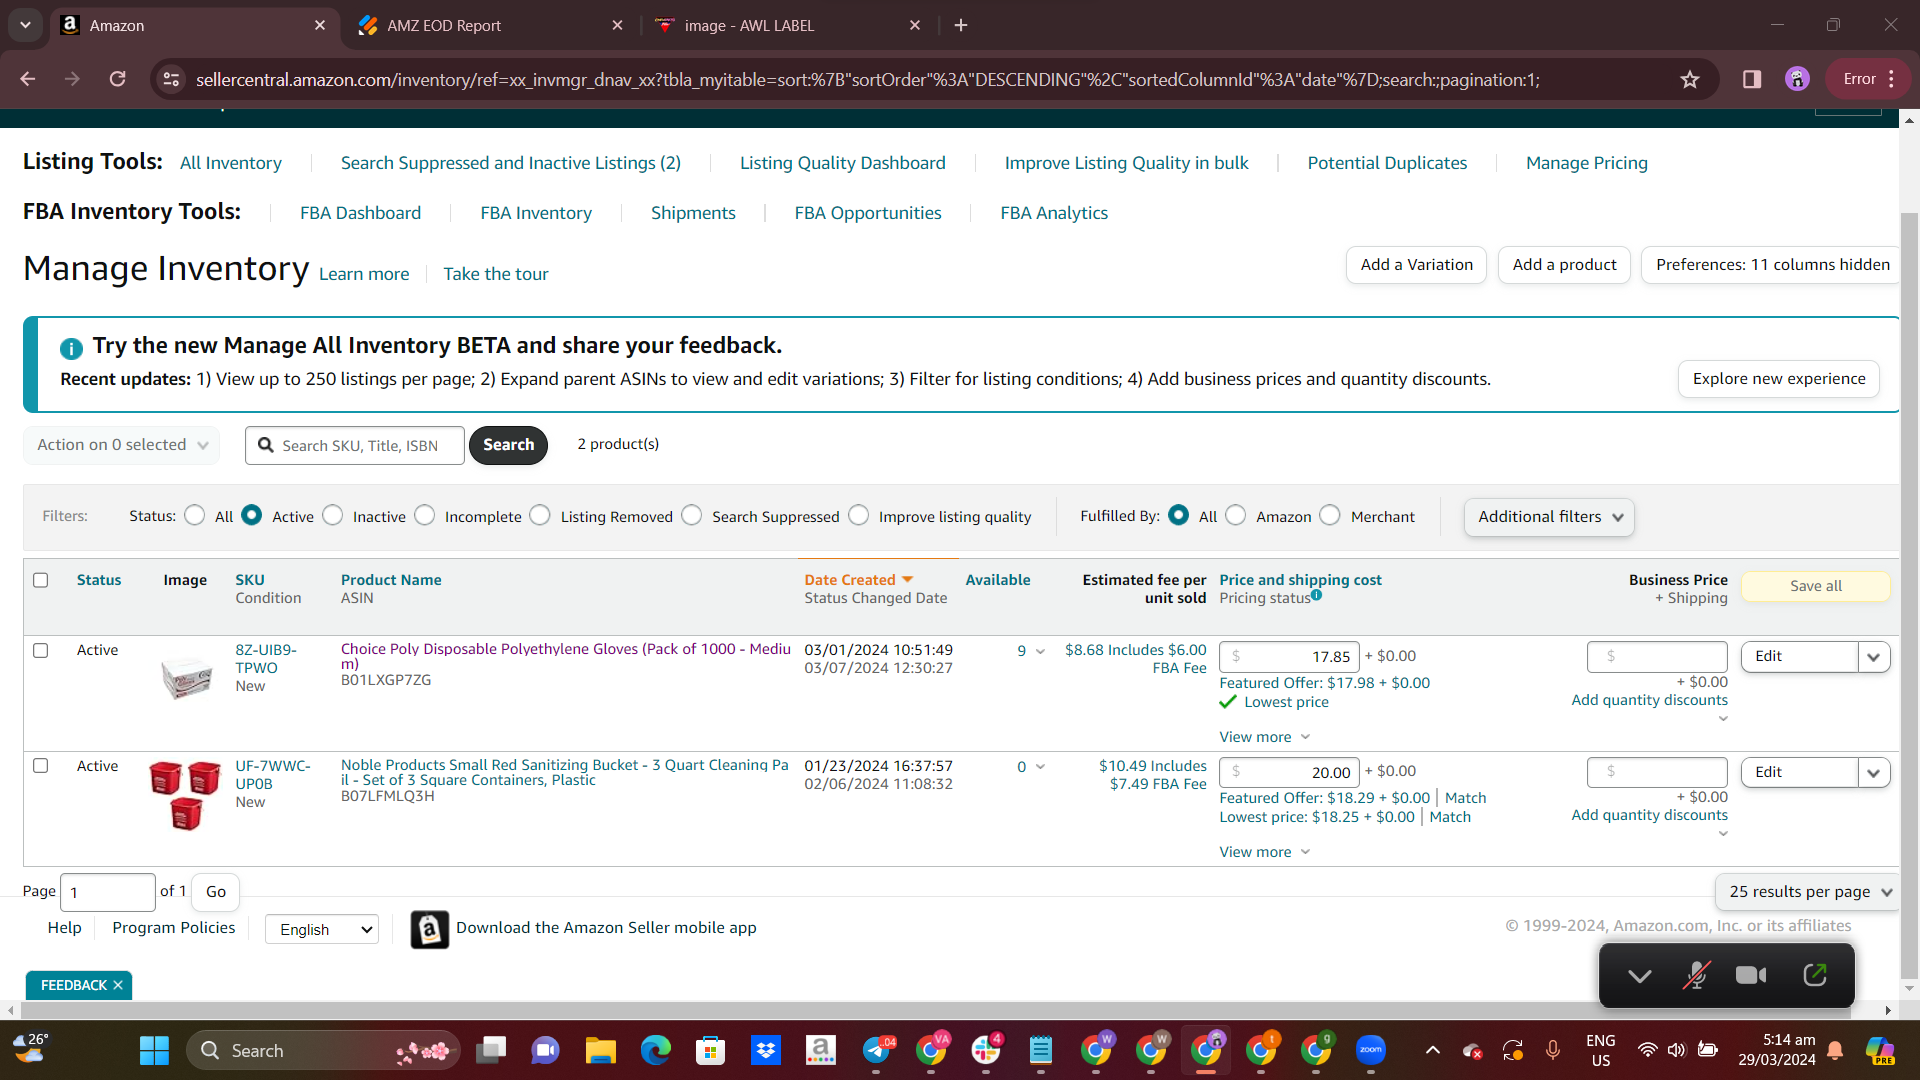This screenshot has width=1920, height=1080.
Task: Select the Inactive status filter
Action: [x=333, y=515]
